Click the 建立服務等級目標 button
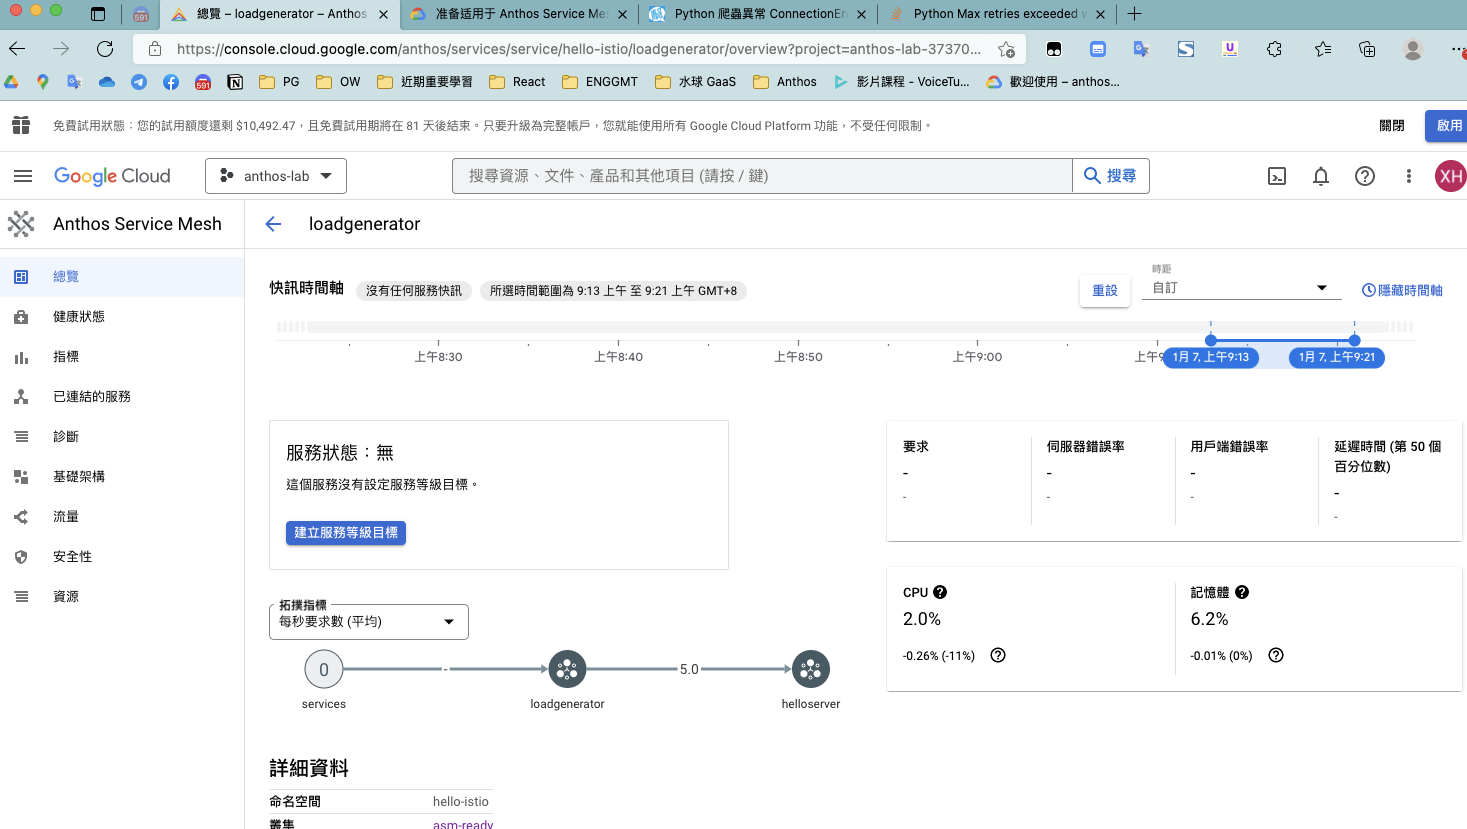 click(346, 533)
